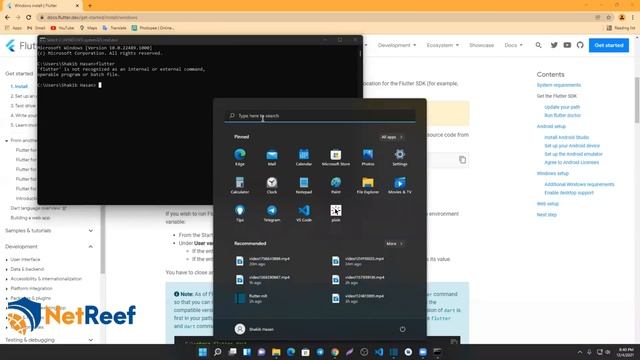Viewport: 640px width, 360px height.
Task: Bookmark this page with the star
Action: tap(609, 18)
